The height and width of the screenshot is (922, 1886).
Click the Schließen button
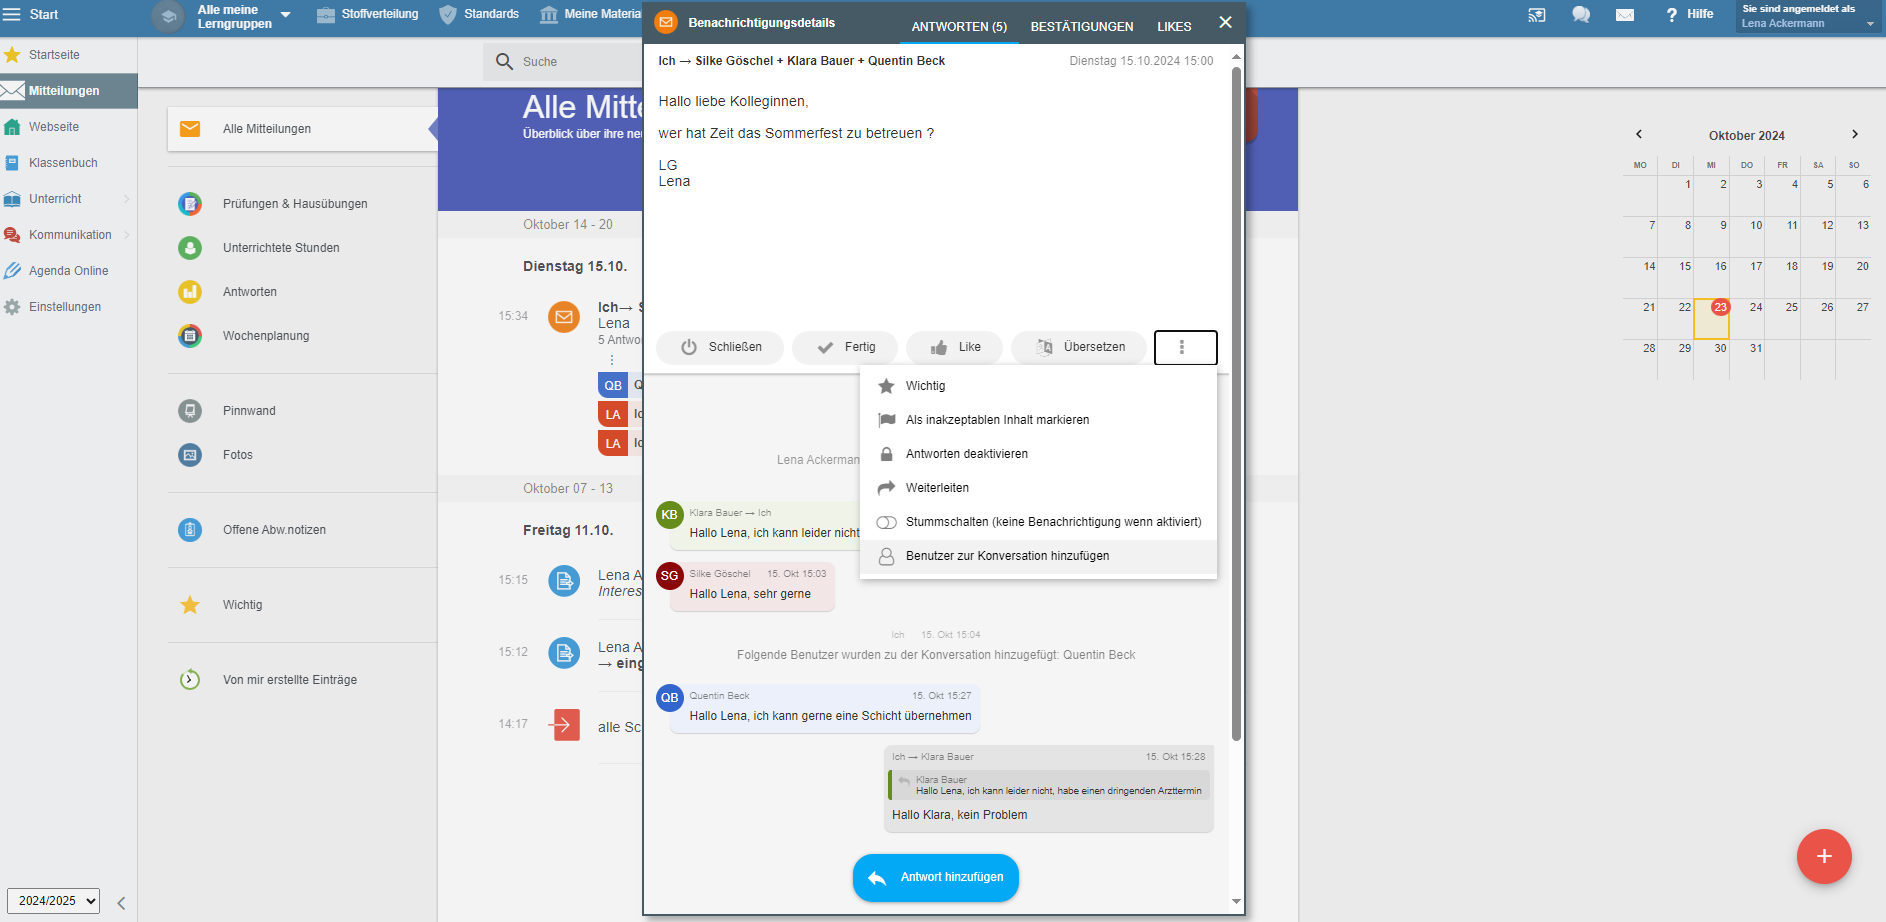click(x=720, y=348)
